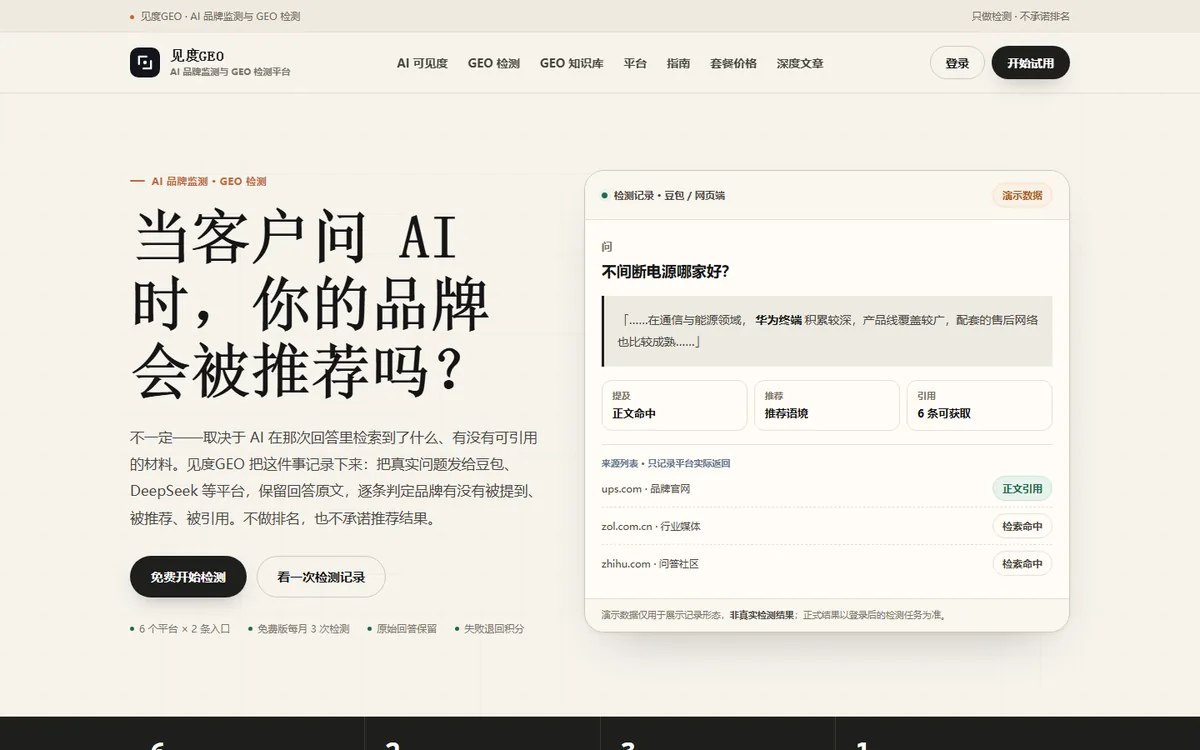The width and height of the screenshot is (1200, 750).
Task: Click the 正文引用 tag for ups.com
Action: [1022, 489]
